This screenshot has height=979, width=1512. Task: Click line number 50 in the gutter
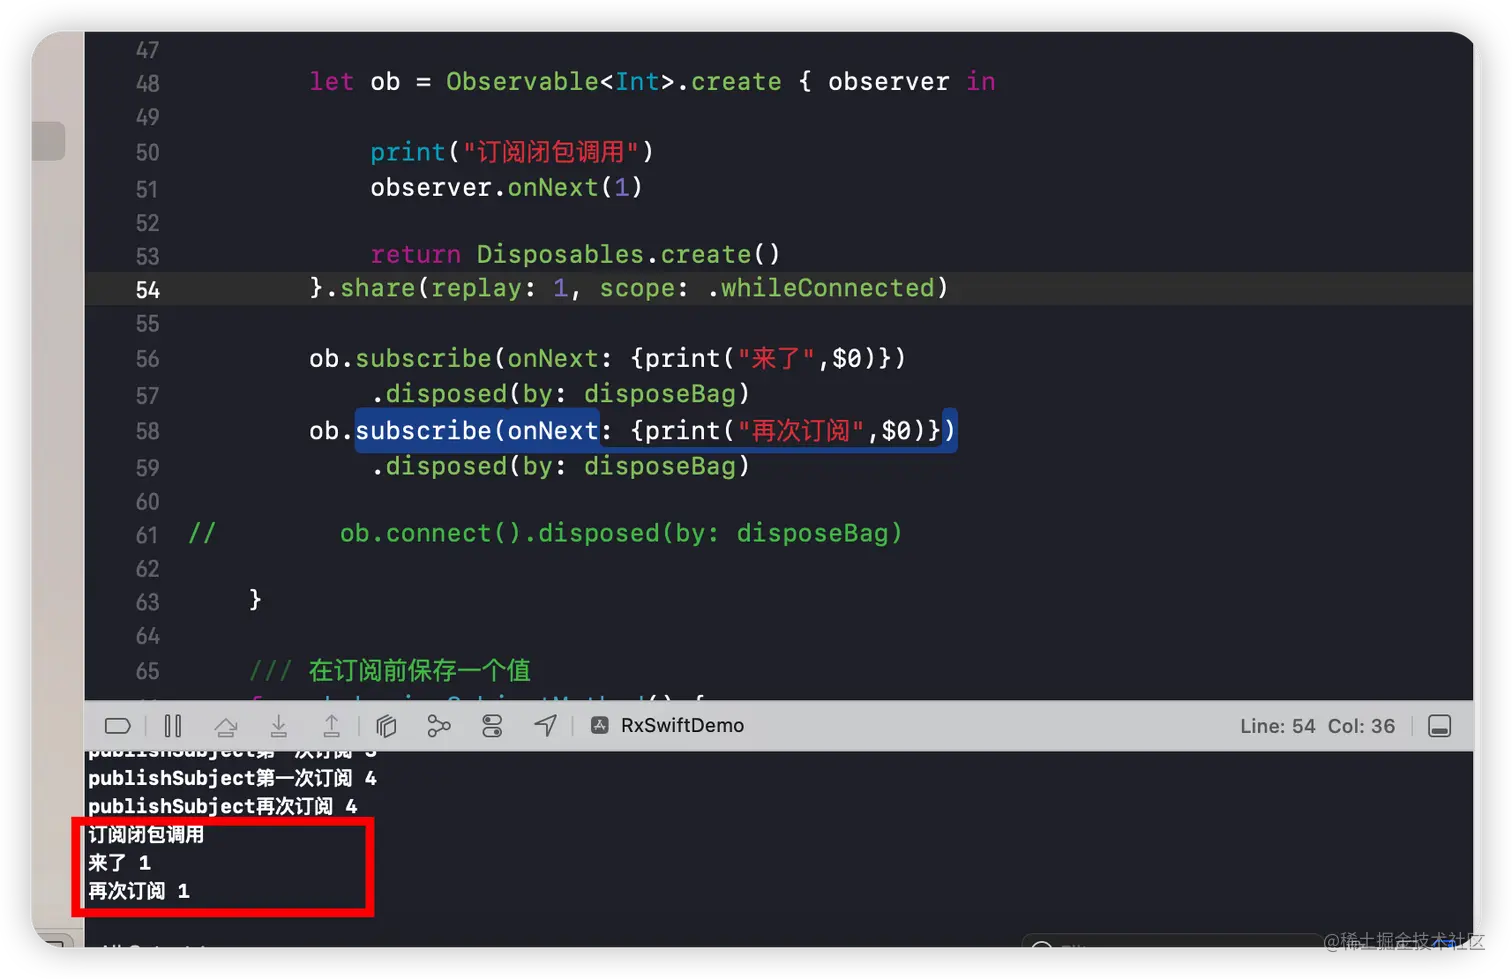[x=148, y=153]
